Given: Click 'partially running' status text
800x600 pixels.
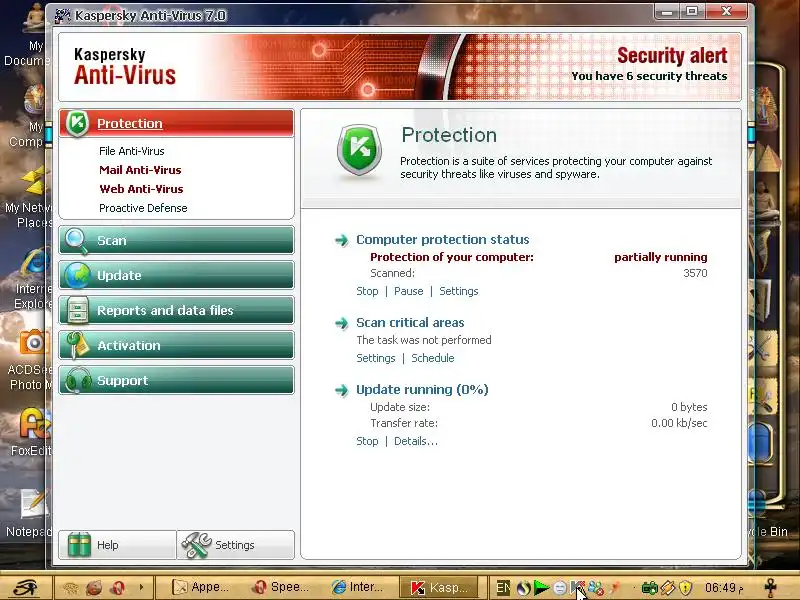Looking at the screenshot, I should [661, 257].
